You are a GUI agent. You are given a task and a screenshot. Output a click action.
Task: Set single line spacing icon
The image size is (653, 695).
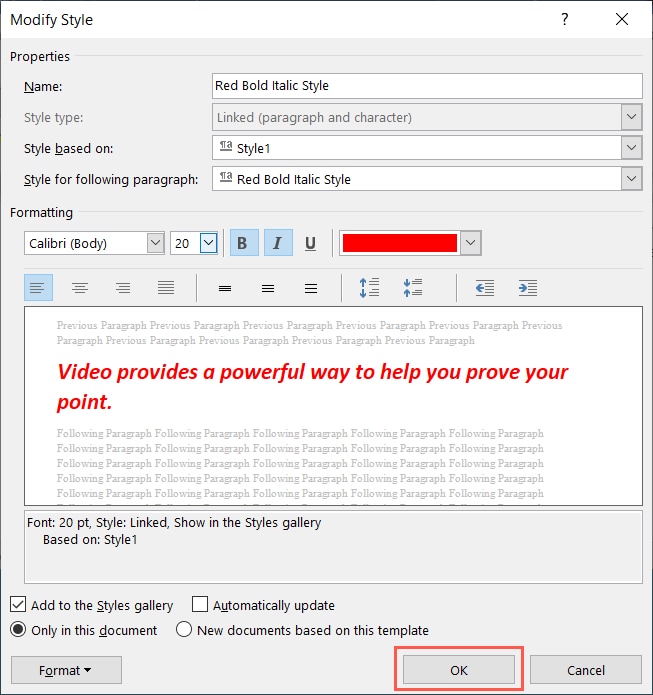pyautogui.click(x=225, y=288)
